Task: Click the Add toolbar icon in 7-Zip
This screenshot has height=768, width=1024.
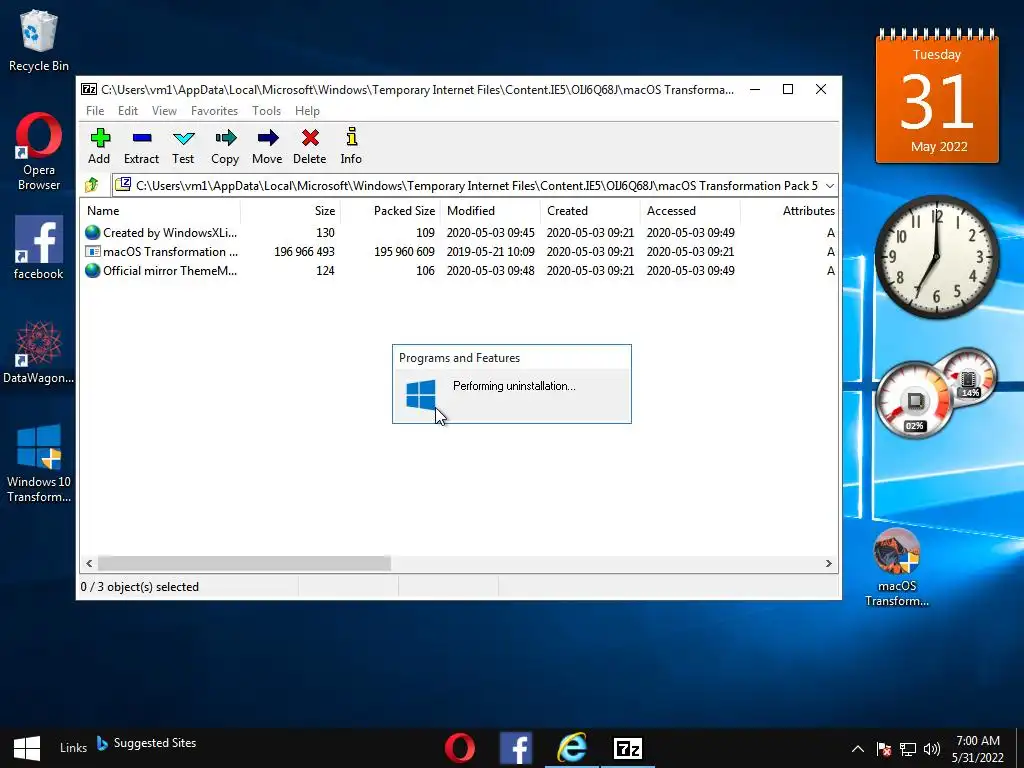Action: point(99,146)
